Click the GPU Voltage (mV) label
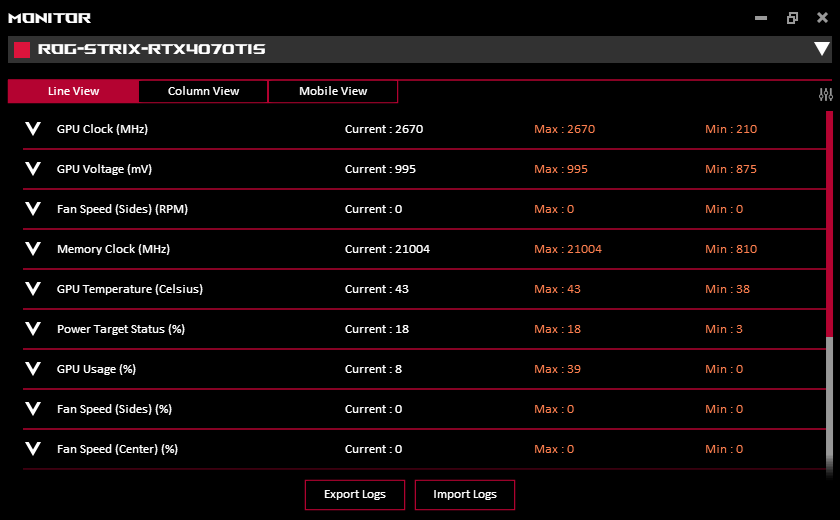 pos(104,169)
